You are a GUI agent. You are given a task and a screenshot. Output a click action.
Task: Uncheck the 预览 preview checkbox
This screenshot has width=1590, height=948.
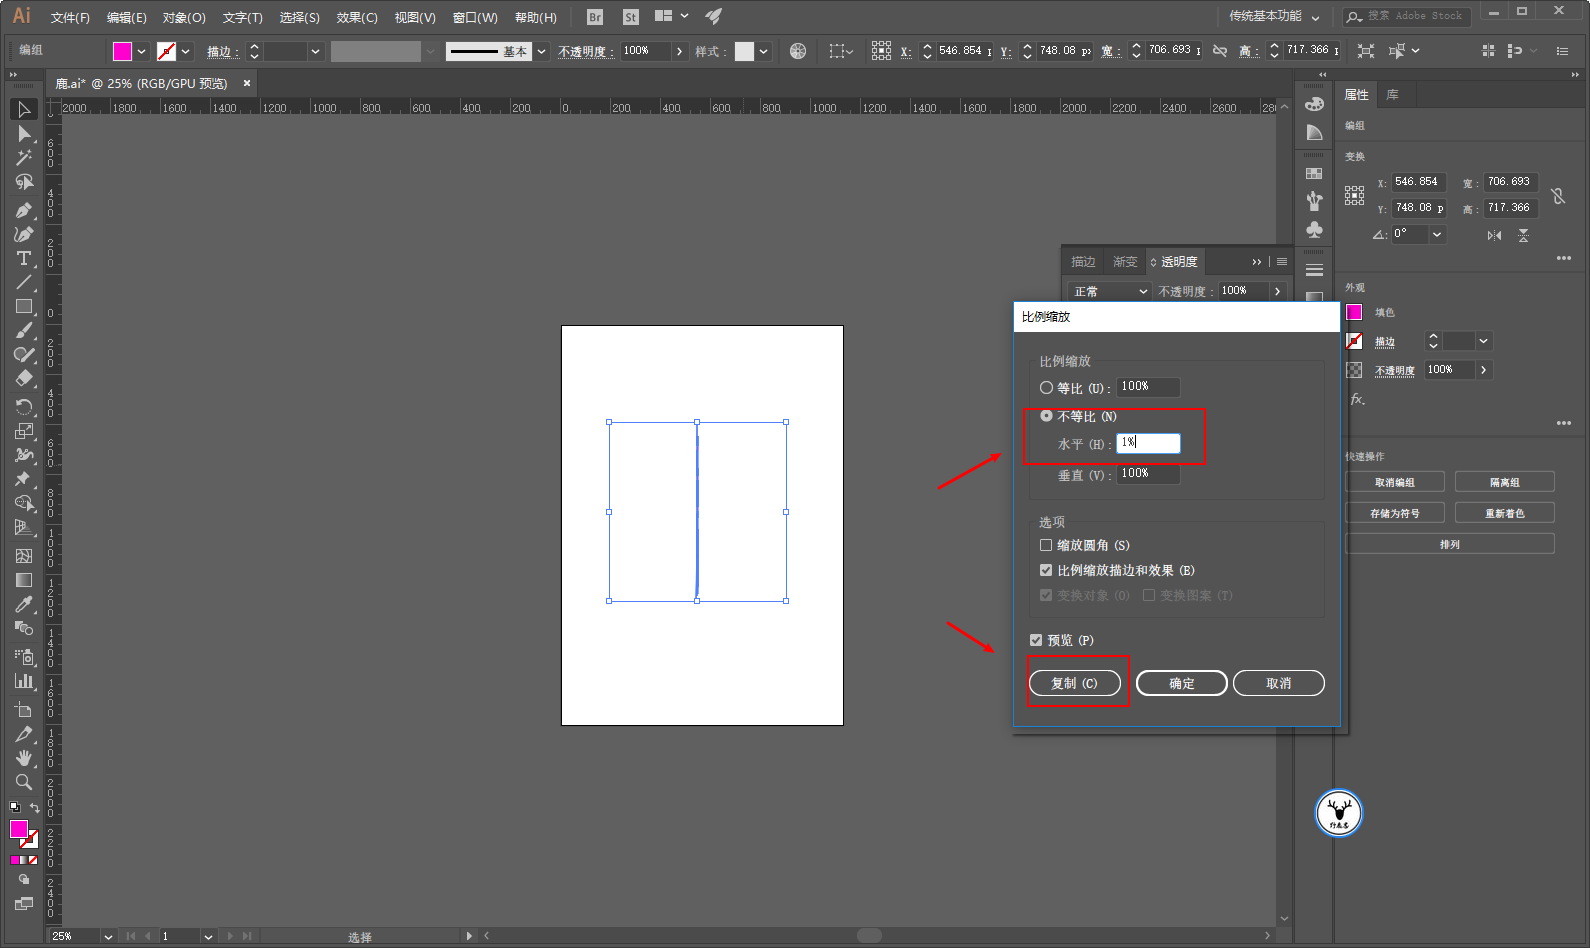click(1036, 640)
